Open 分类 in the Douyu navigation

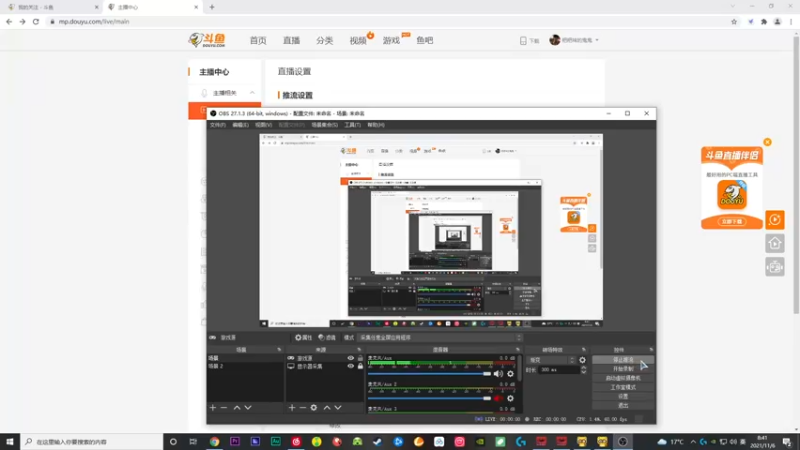point(324,40)
